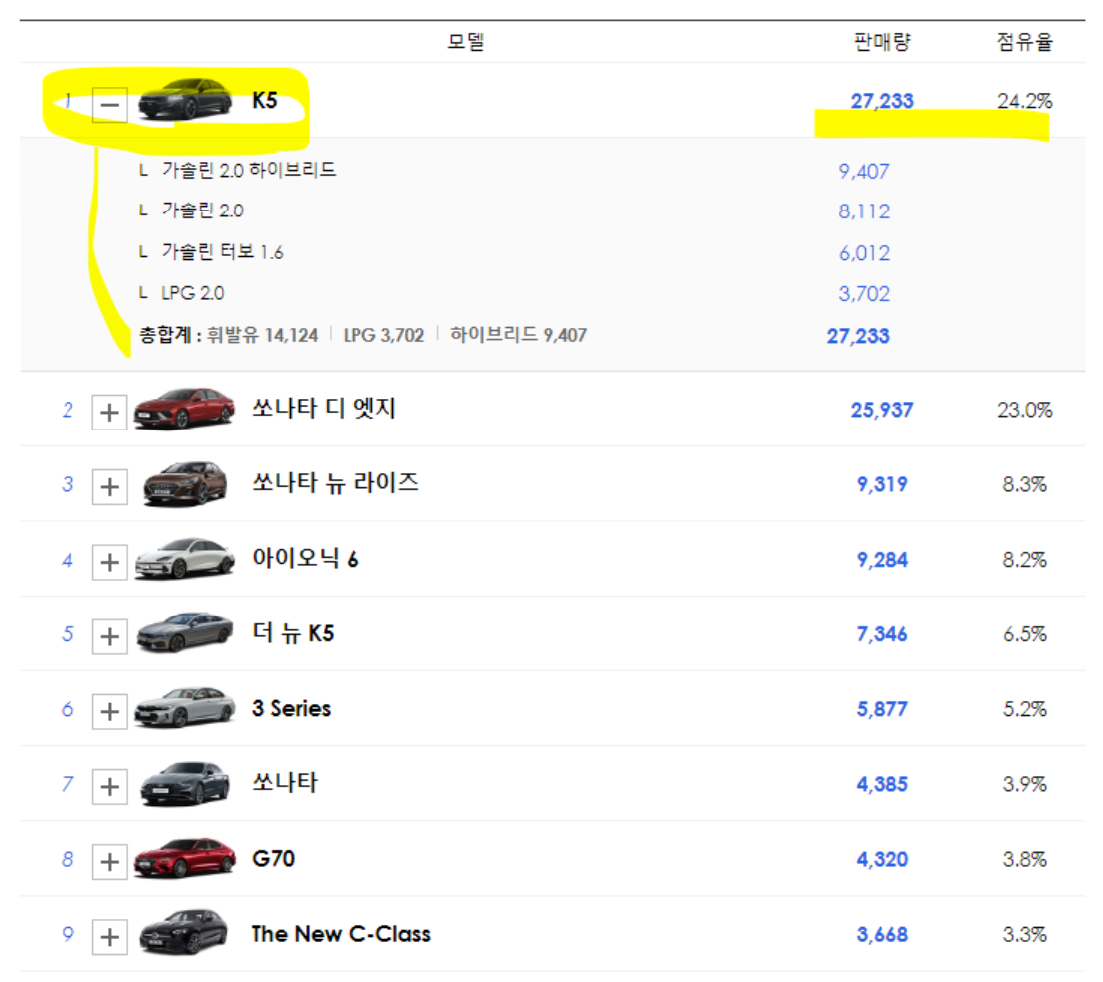Click the sales figure 4,385
Viewport: 1103px width, 982px height.
(x=882, y=784)
